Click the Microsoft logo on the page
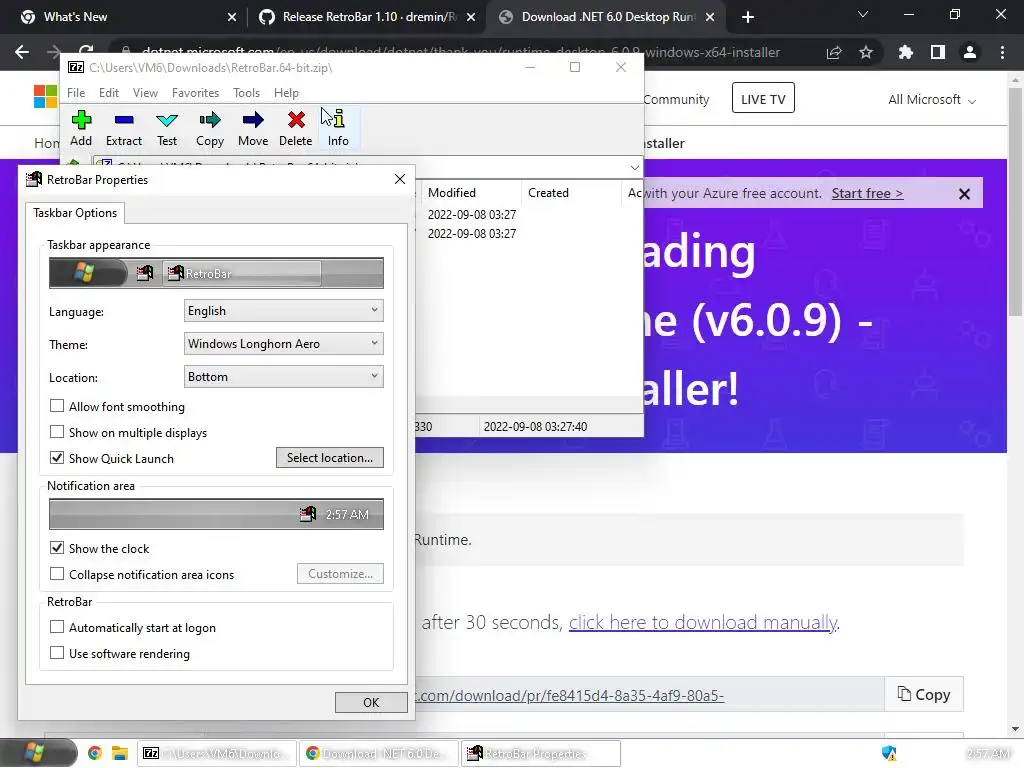Viewport: 1024px width, 768px height. coord(46,97)
